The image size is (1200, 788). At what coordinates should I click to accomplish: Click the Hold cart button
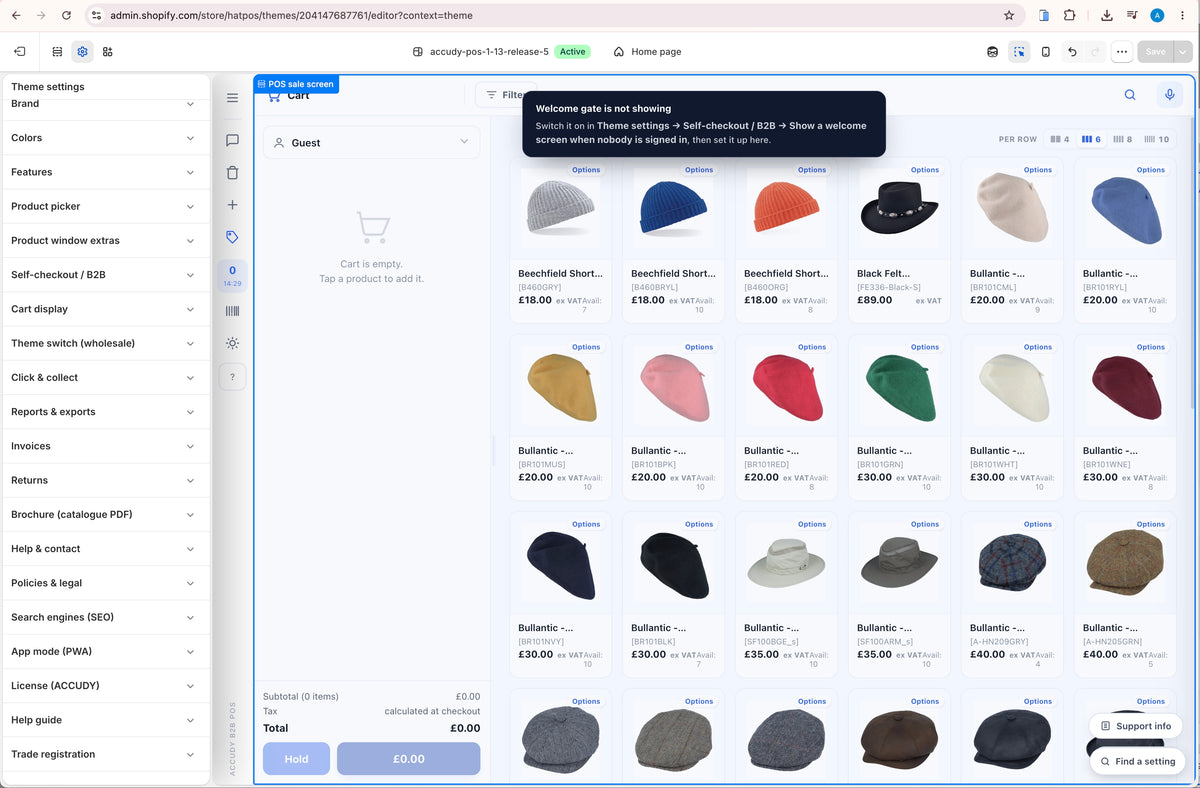point(296,759)
